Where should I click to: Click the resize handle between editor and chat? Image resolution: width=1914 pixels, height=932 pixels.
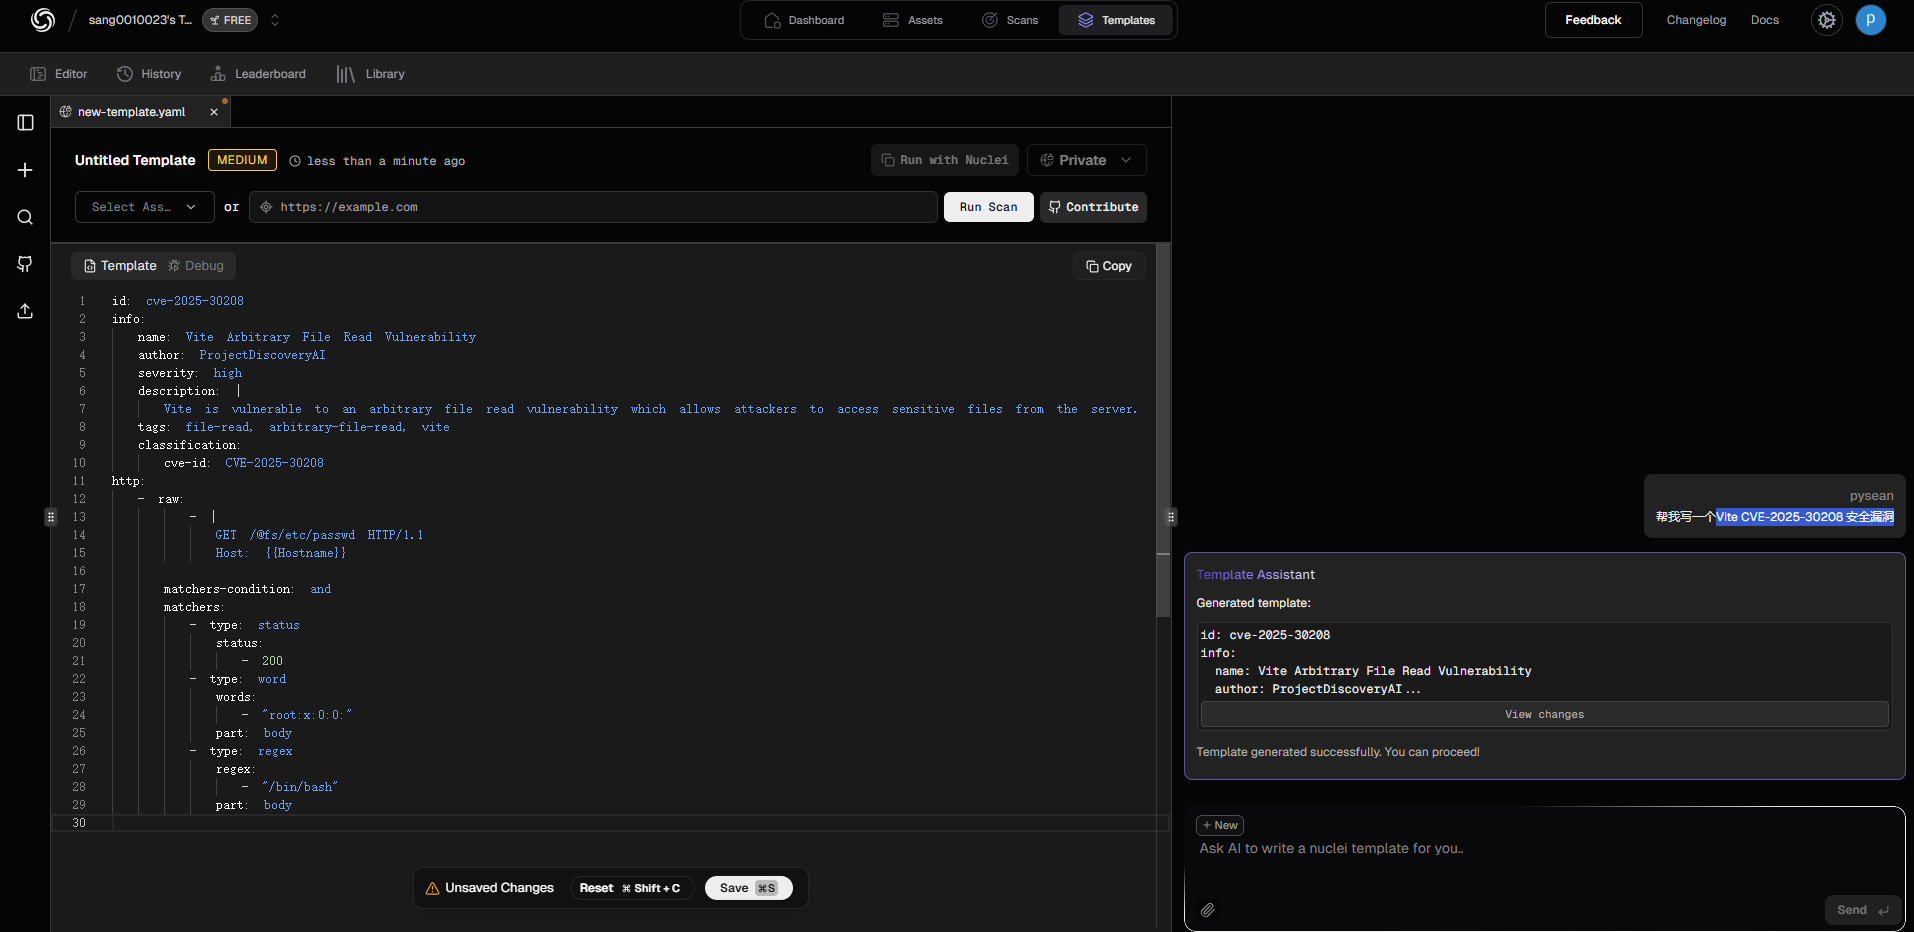1171,517
